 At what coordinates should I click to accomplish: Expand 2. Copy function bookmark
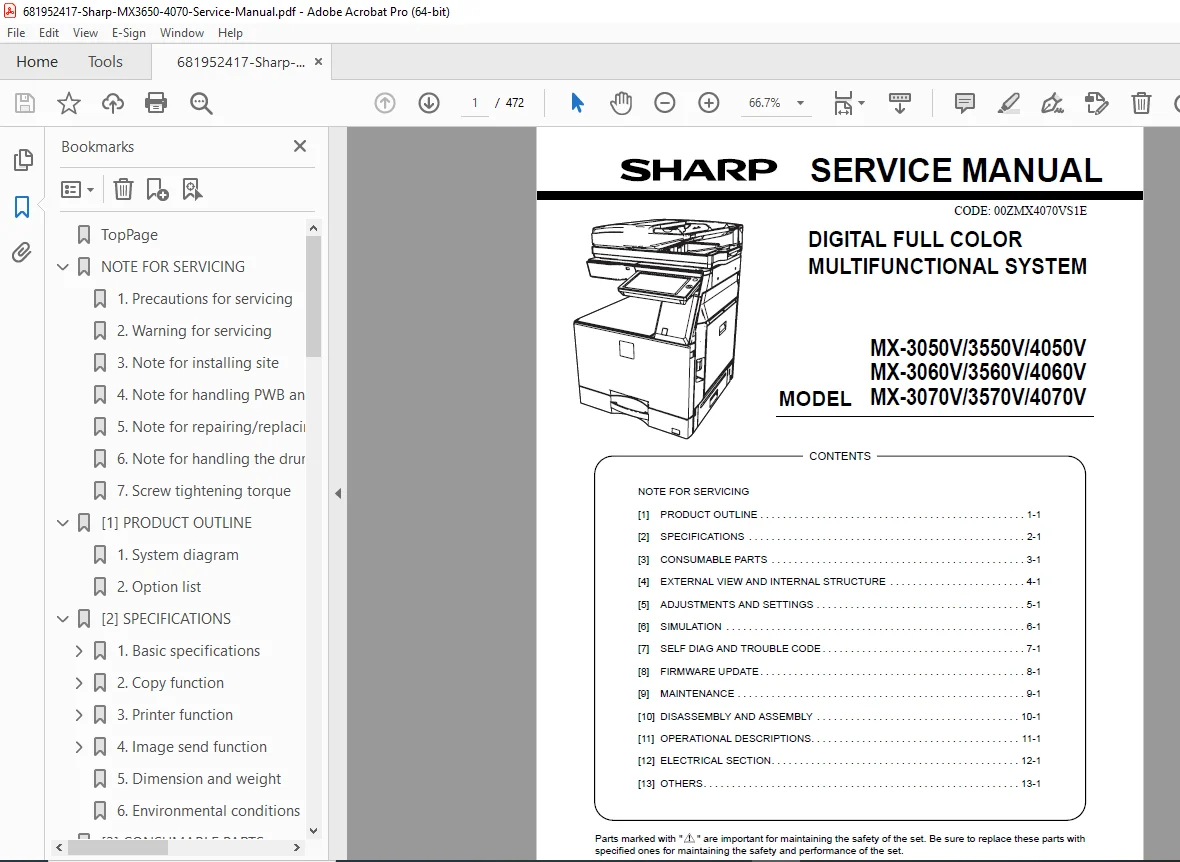(x=79, y=683)
